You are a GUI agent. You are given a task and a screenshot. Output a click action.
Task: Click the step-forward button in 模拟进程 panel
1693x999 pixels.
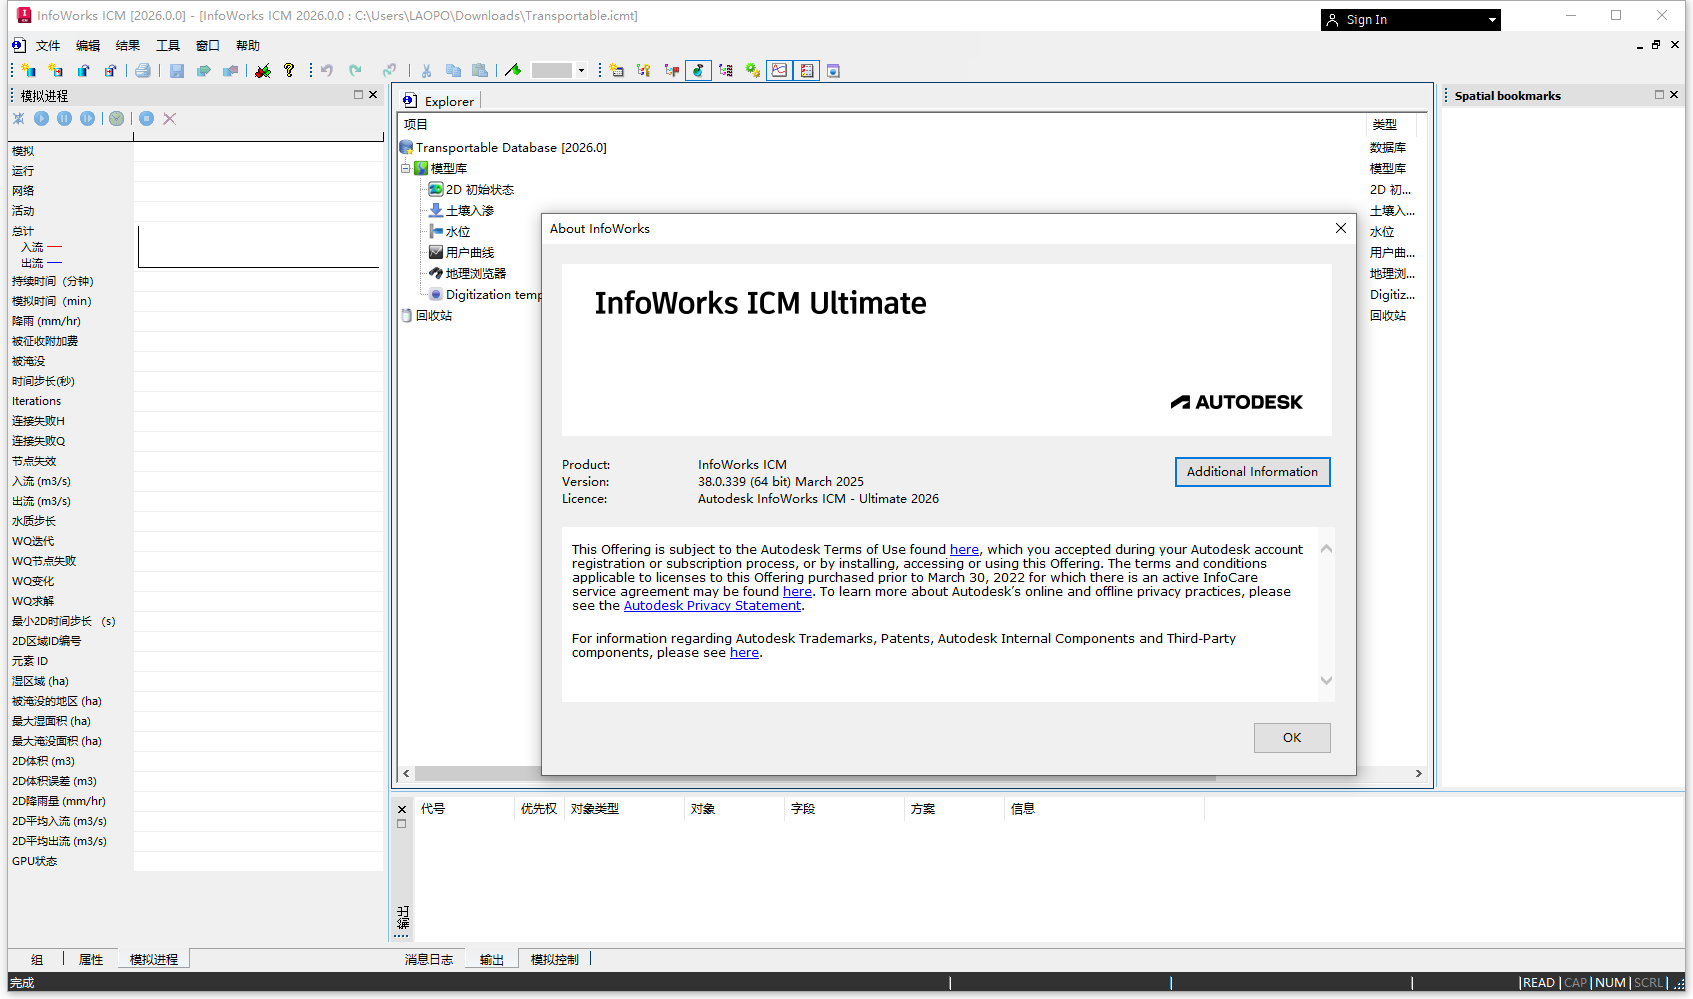(88, 118)
